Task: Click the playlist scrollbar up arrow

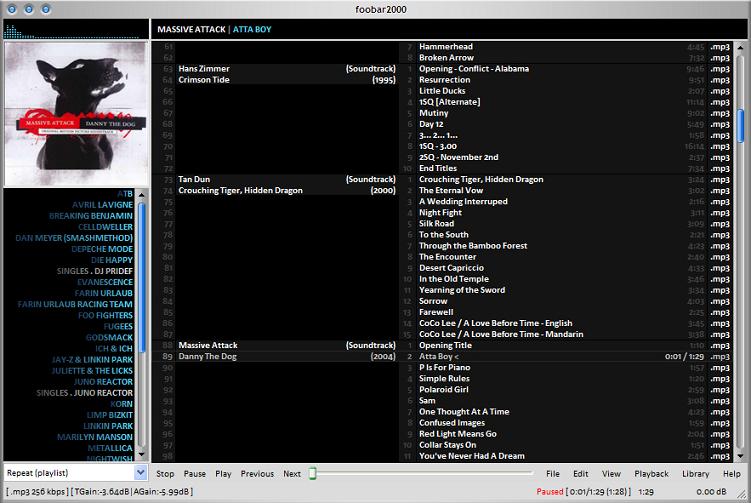Action: (x=740, y=47)
